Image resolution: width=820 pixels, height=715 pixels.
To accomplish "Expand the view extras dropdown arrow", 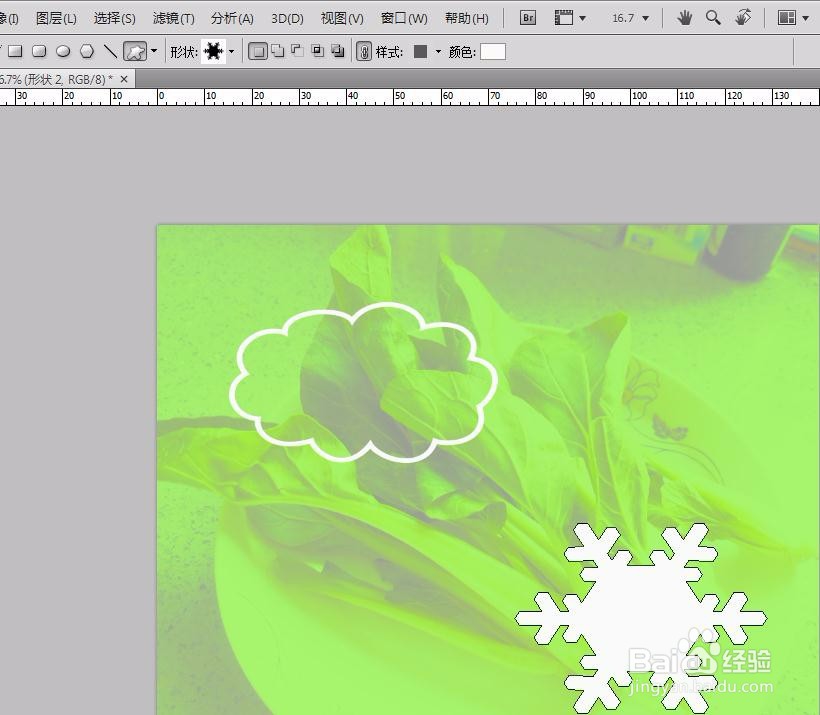I will (582, 18).
